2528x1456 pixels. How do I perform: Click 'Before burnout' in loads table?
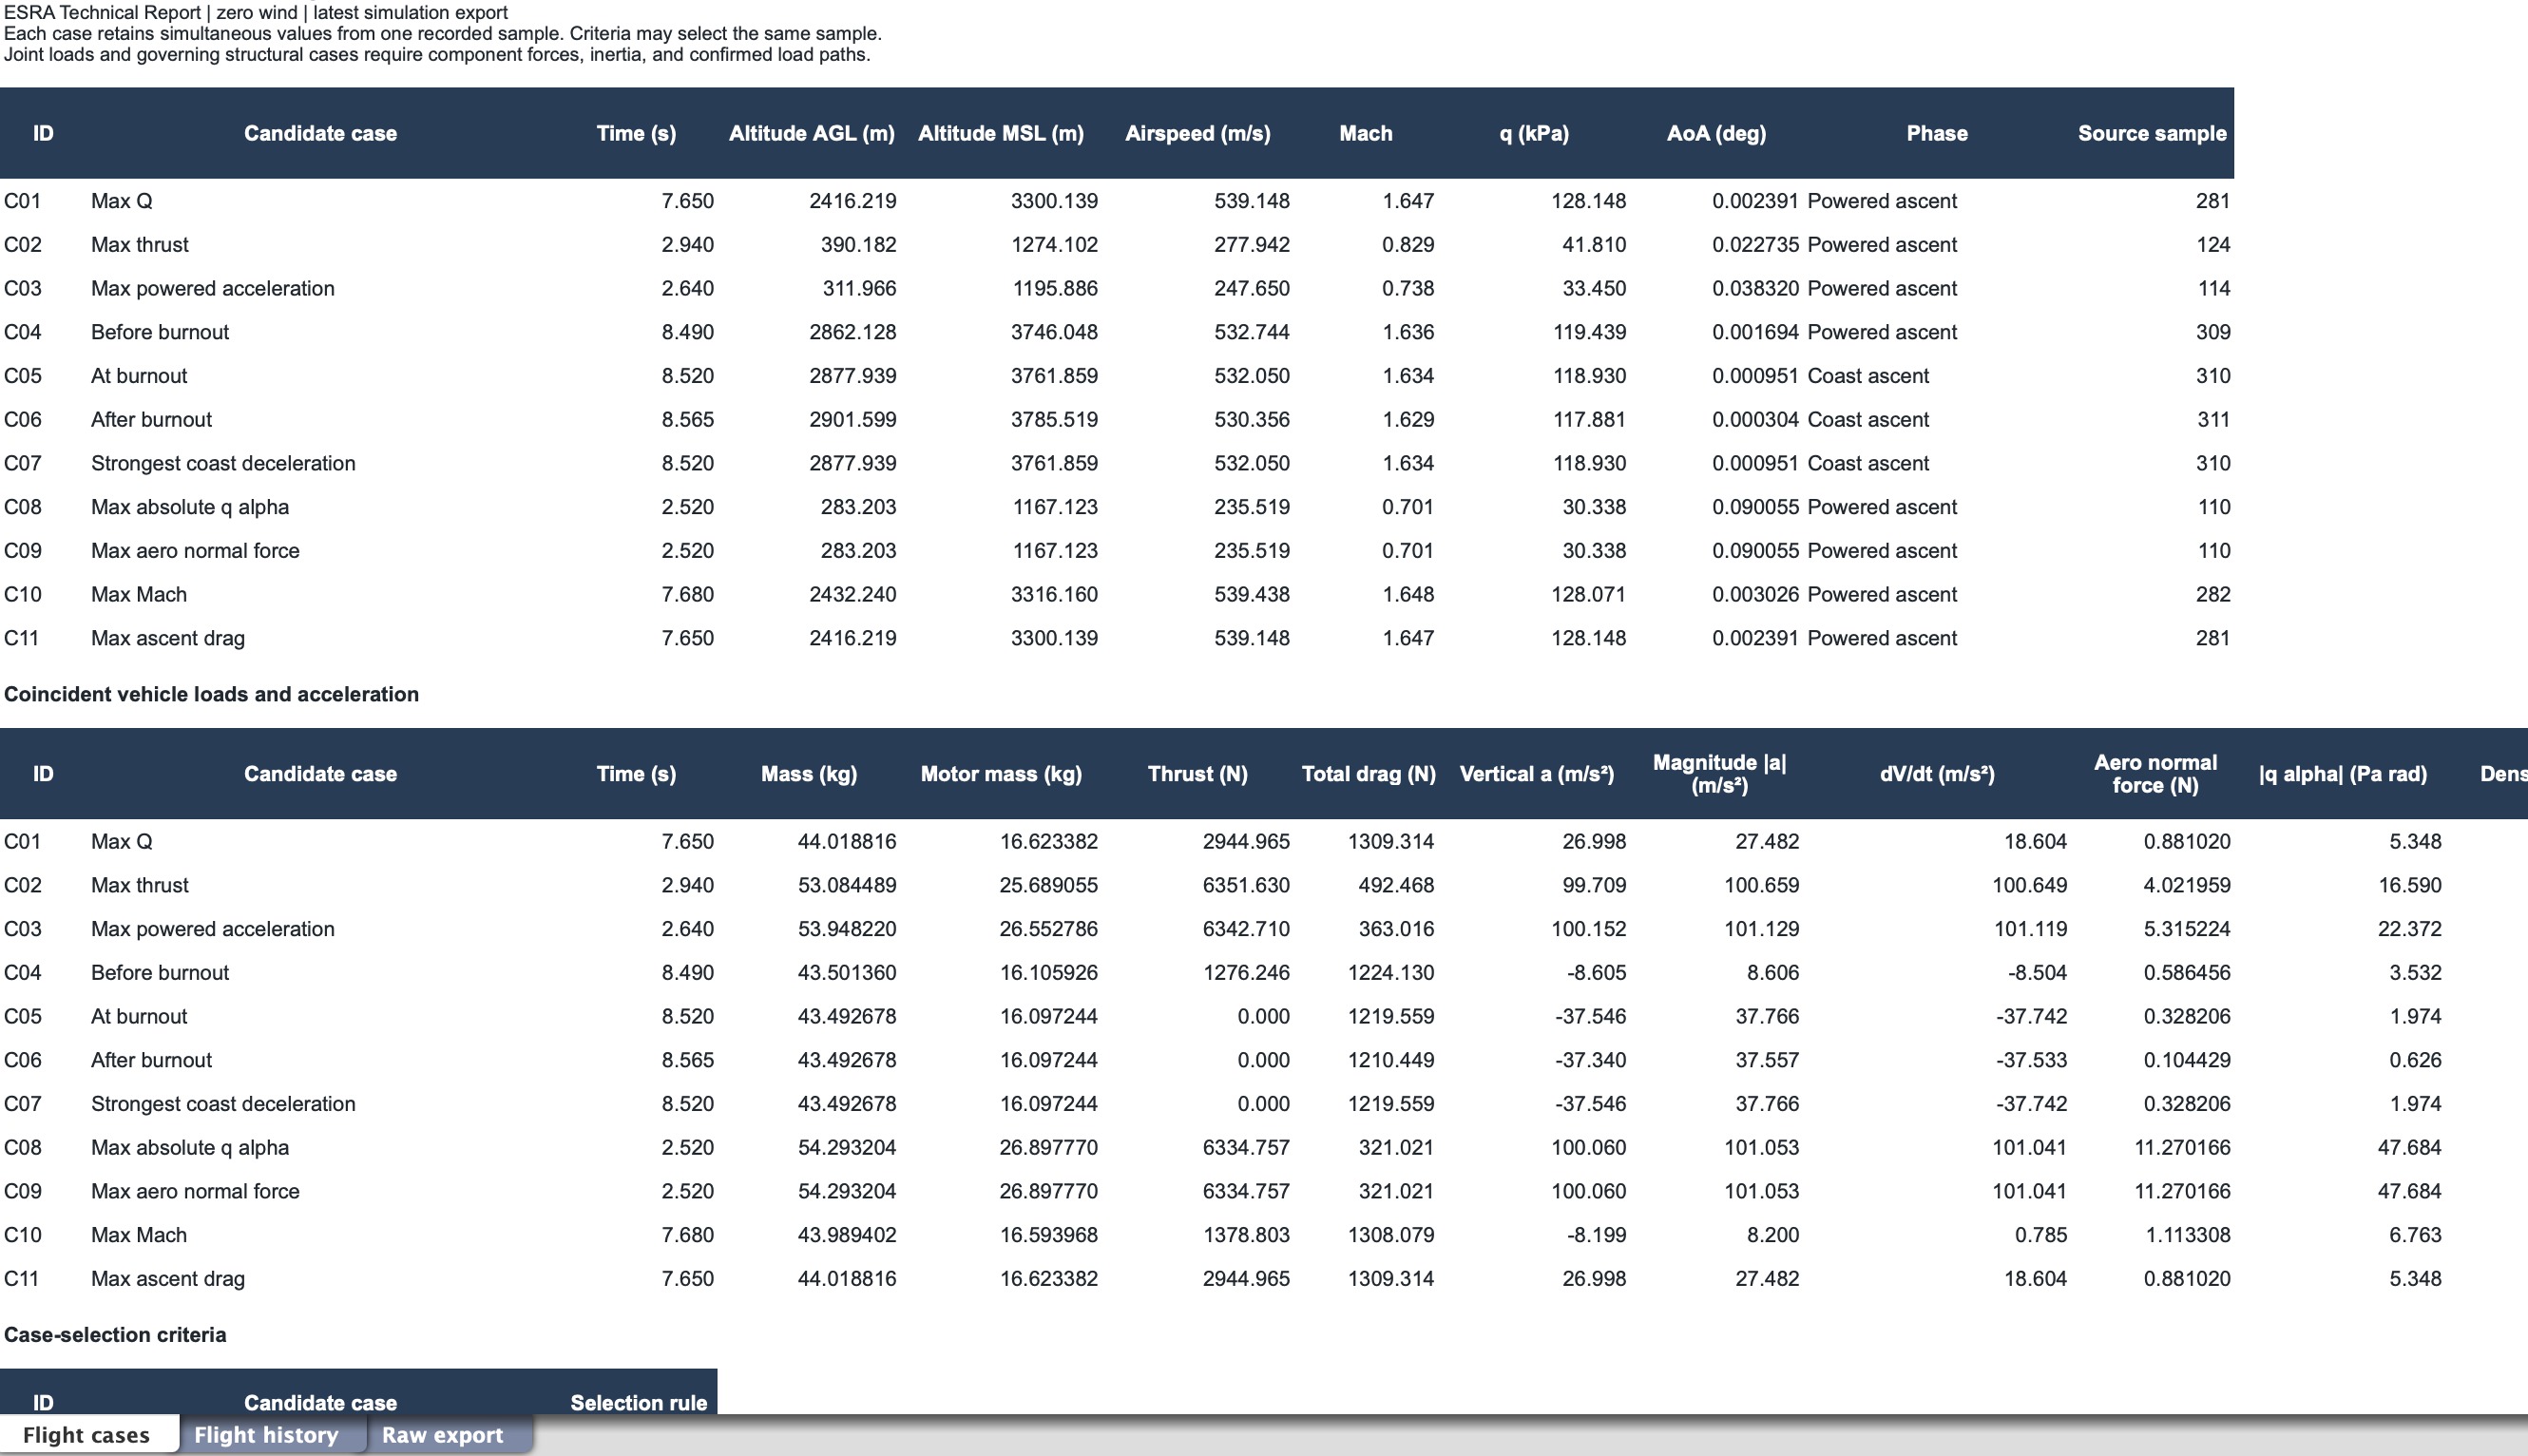pos(160,972)
